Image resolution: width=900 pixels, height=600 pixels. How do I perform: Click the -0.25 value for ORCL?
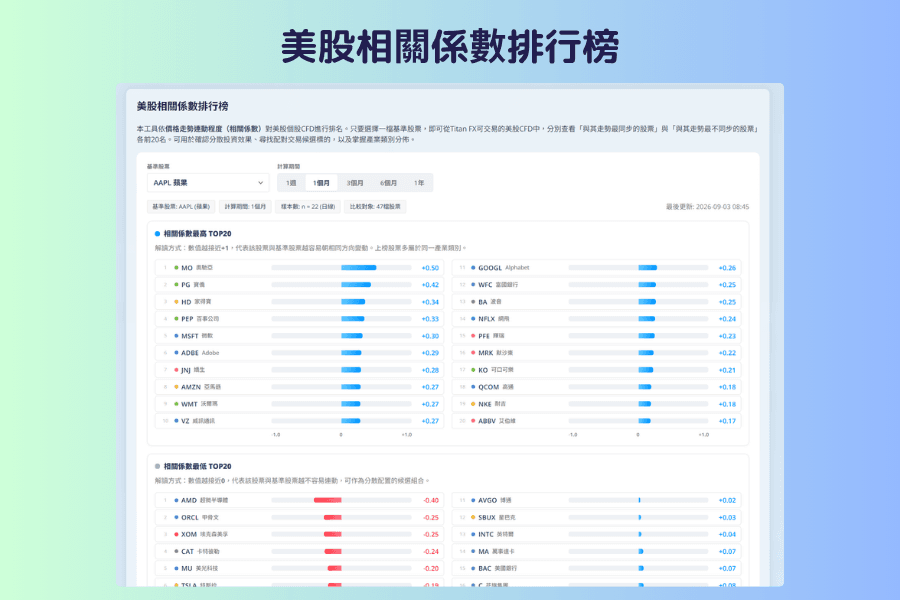point(430,517)
